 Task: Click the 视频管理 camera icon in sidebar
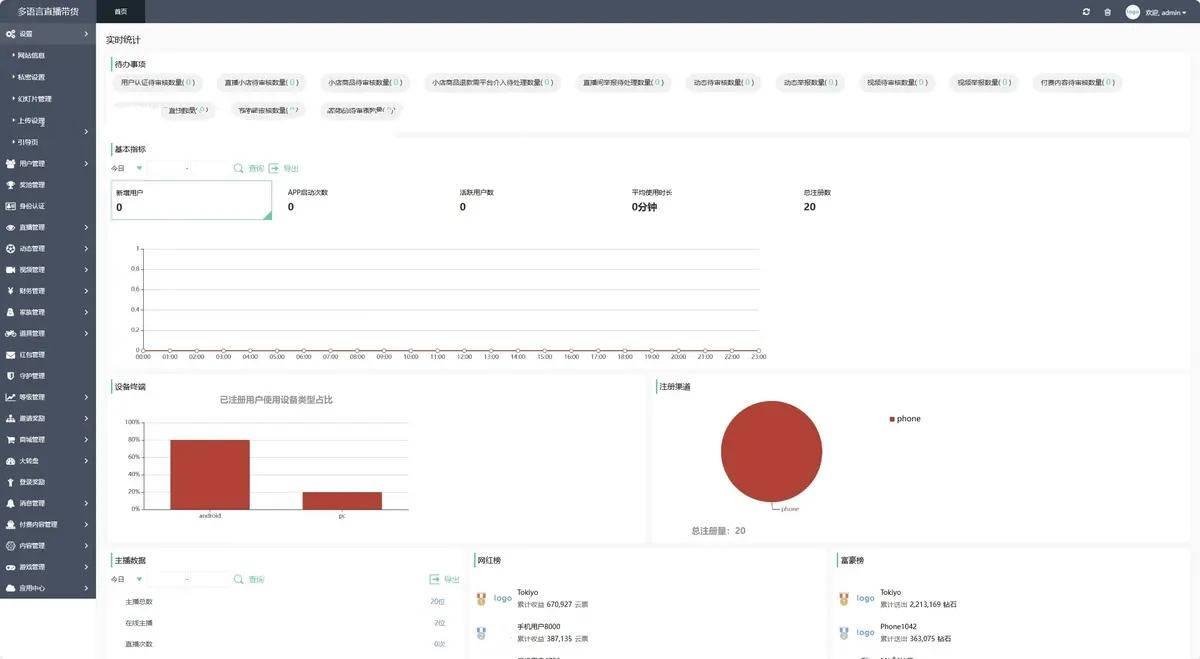click(x=10, y=270)
